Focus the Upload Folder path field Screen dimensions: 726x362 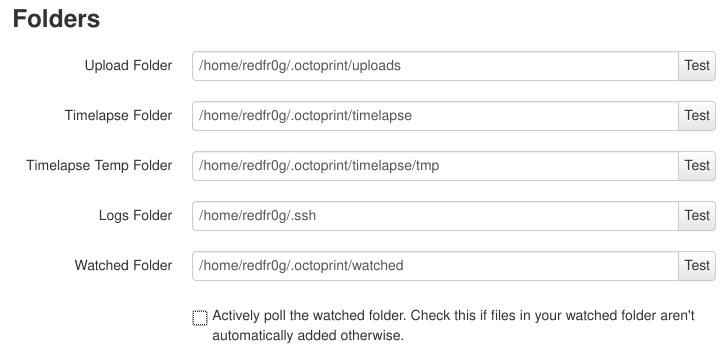tap(435, 66)
